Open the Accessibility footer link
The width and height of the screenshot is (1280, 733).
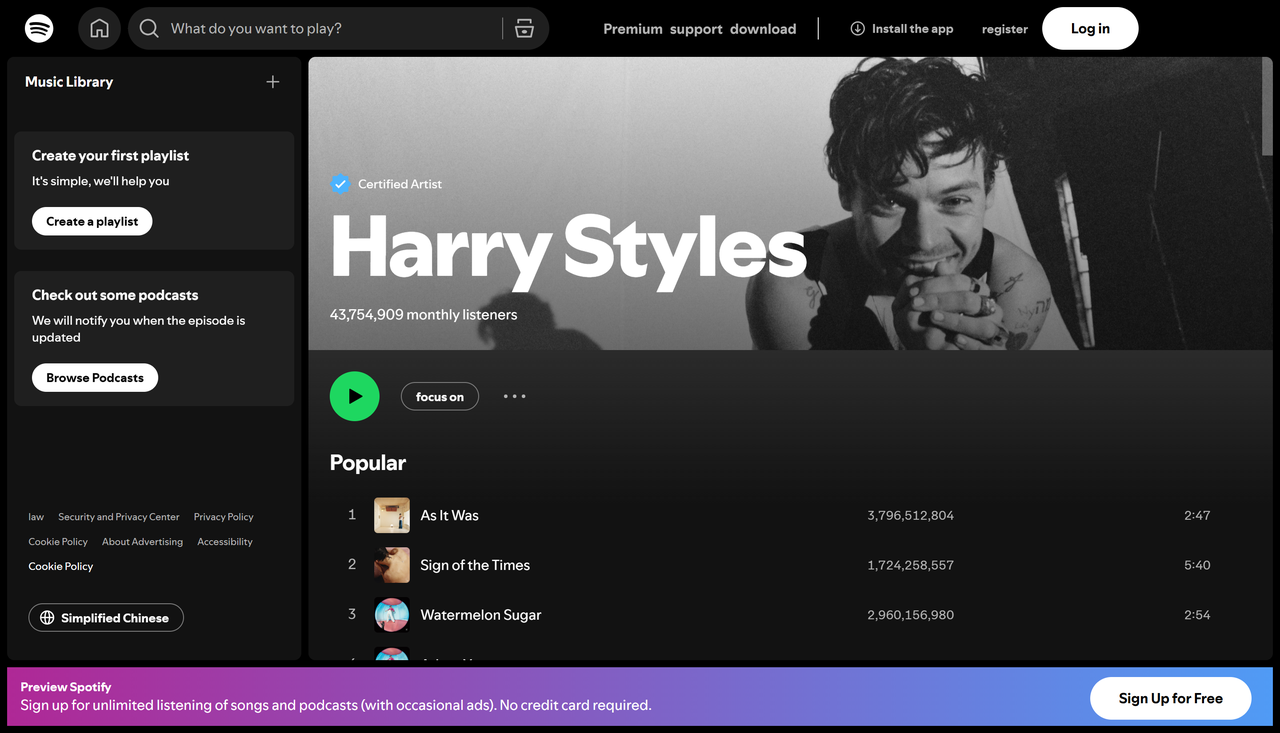225,542
